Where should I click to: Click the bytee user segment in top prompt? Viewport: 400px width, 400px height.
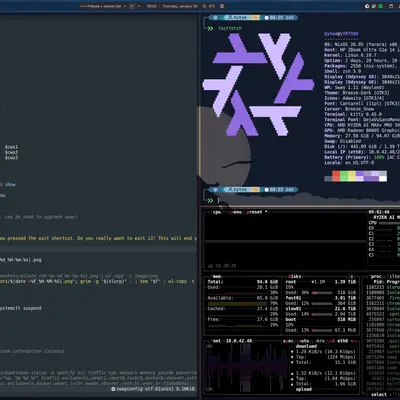tap(238, 17)
